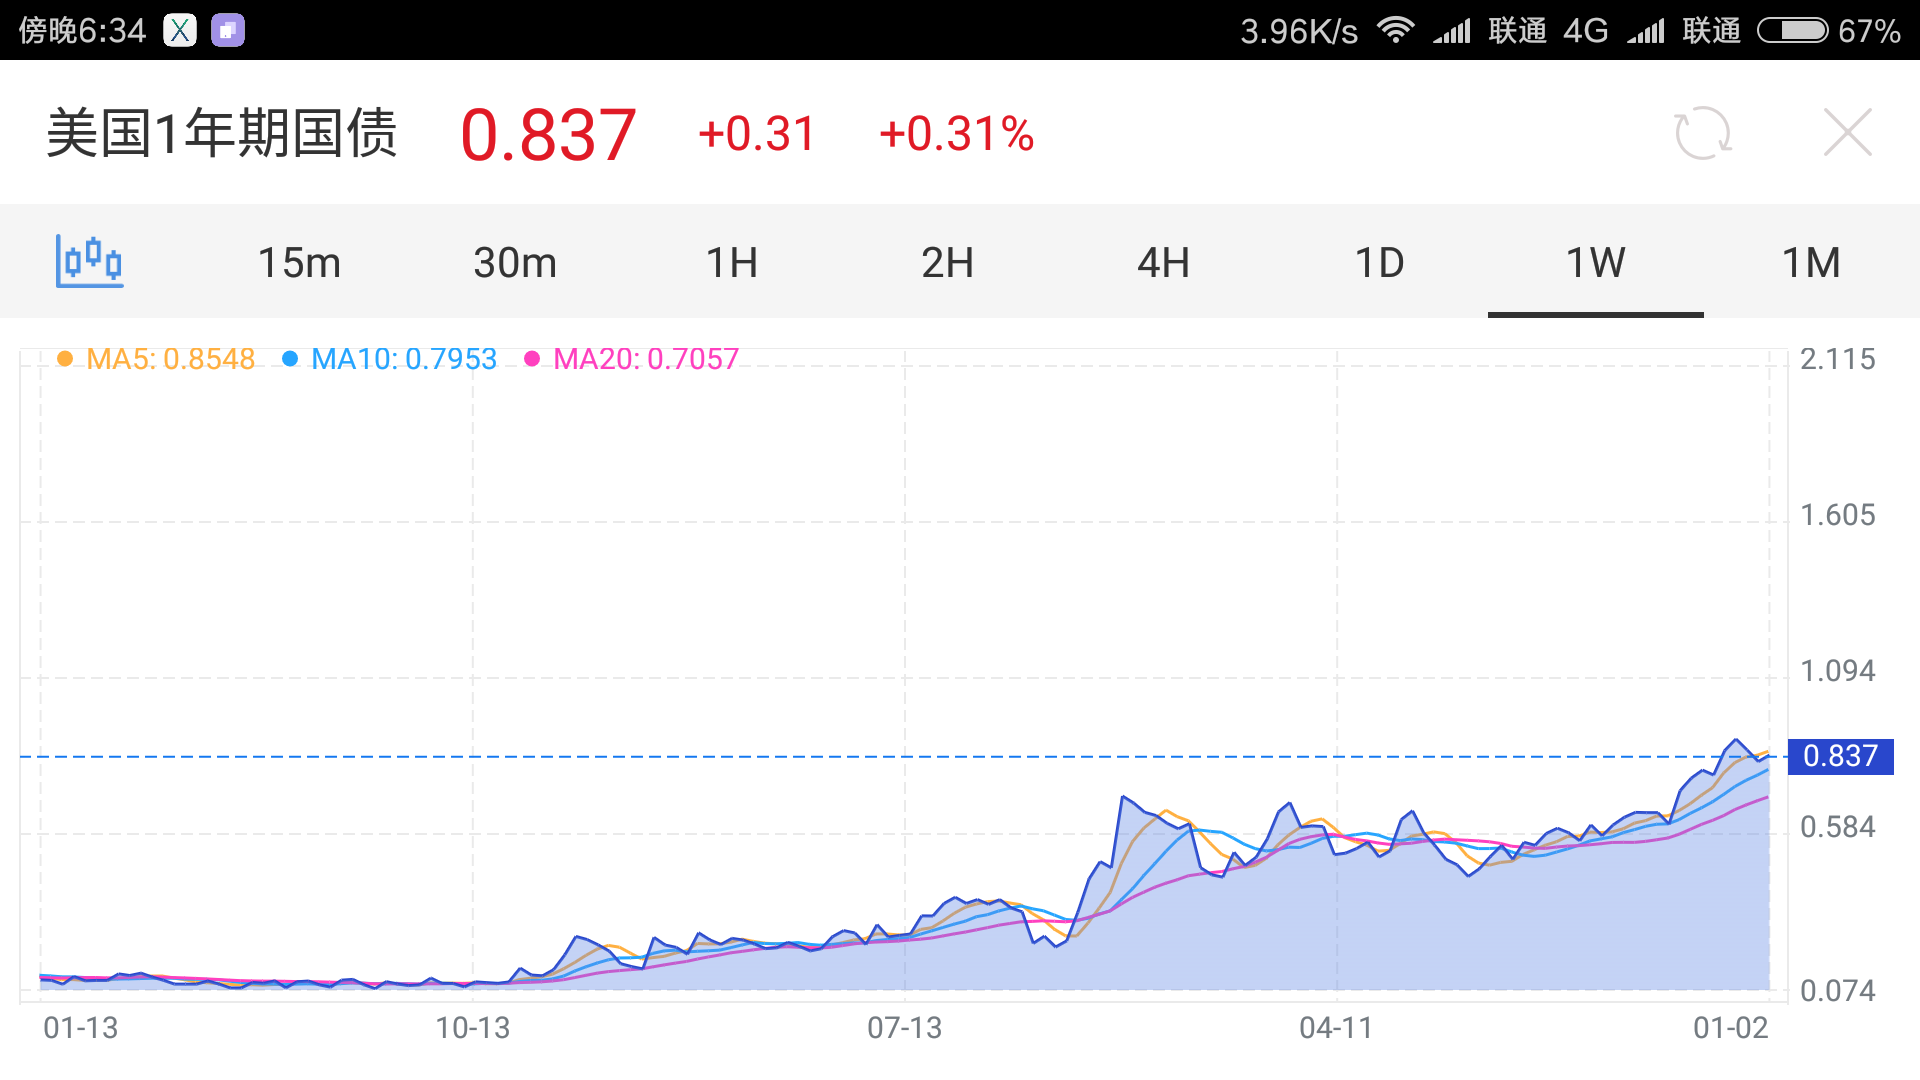Tap the refresh quotes icon

pos(1702,133)
